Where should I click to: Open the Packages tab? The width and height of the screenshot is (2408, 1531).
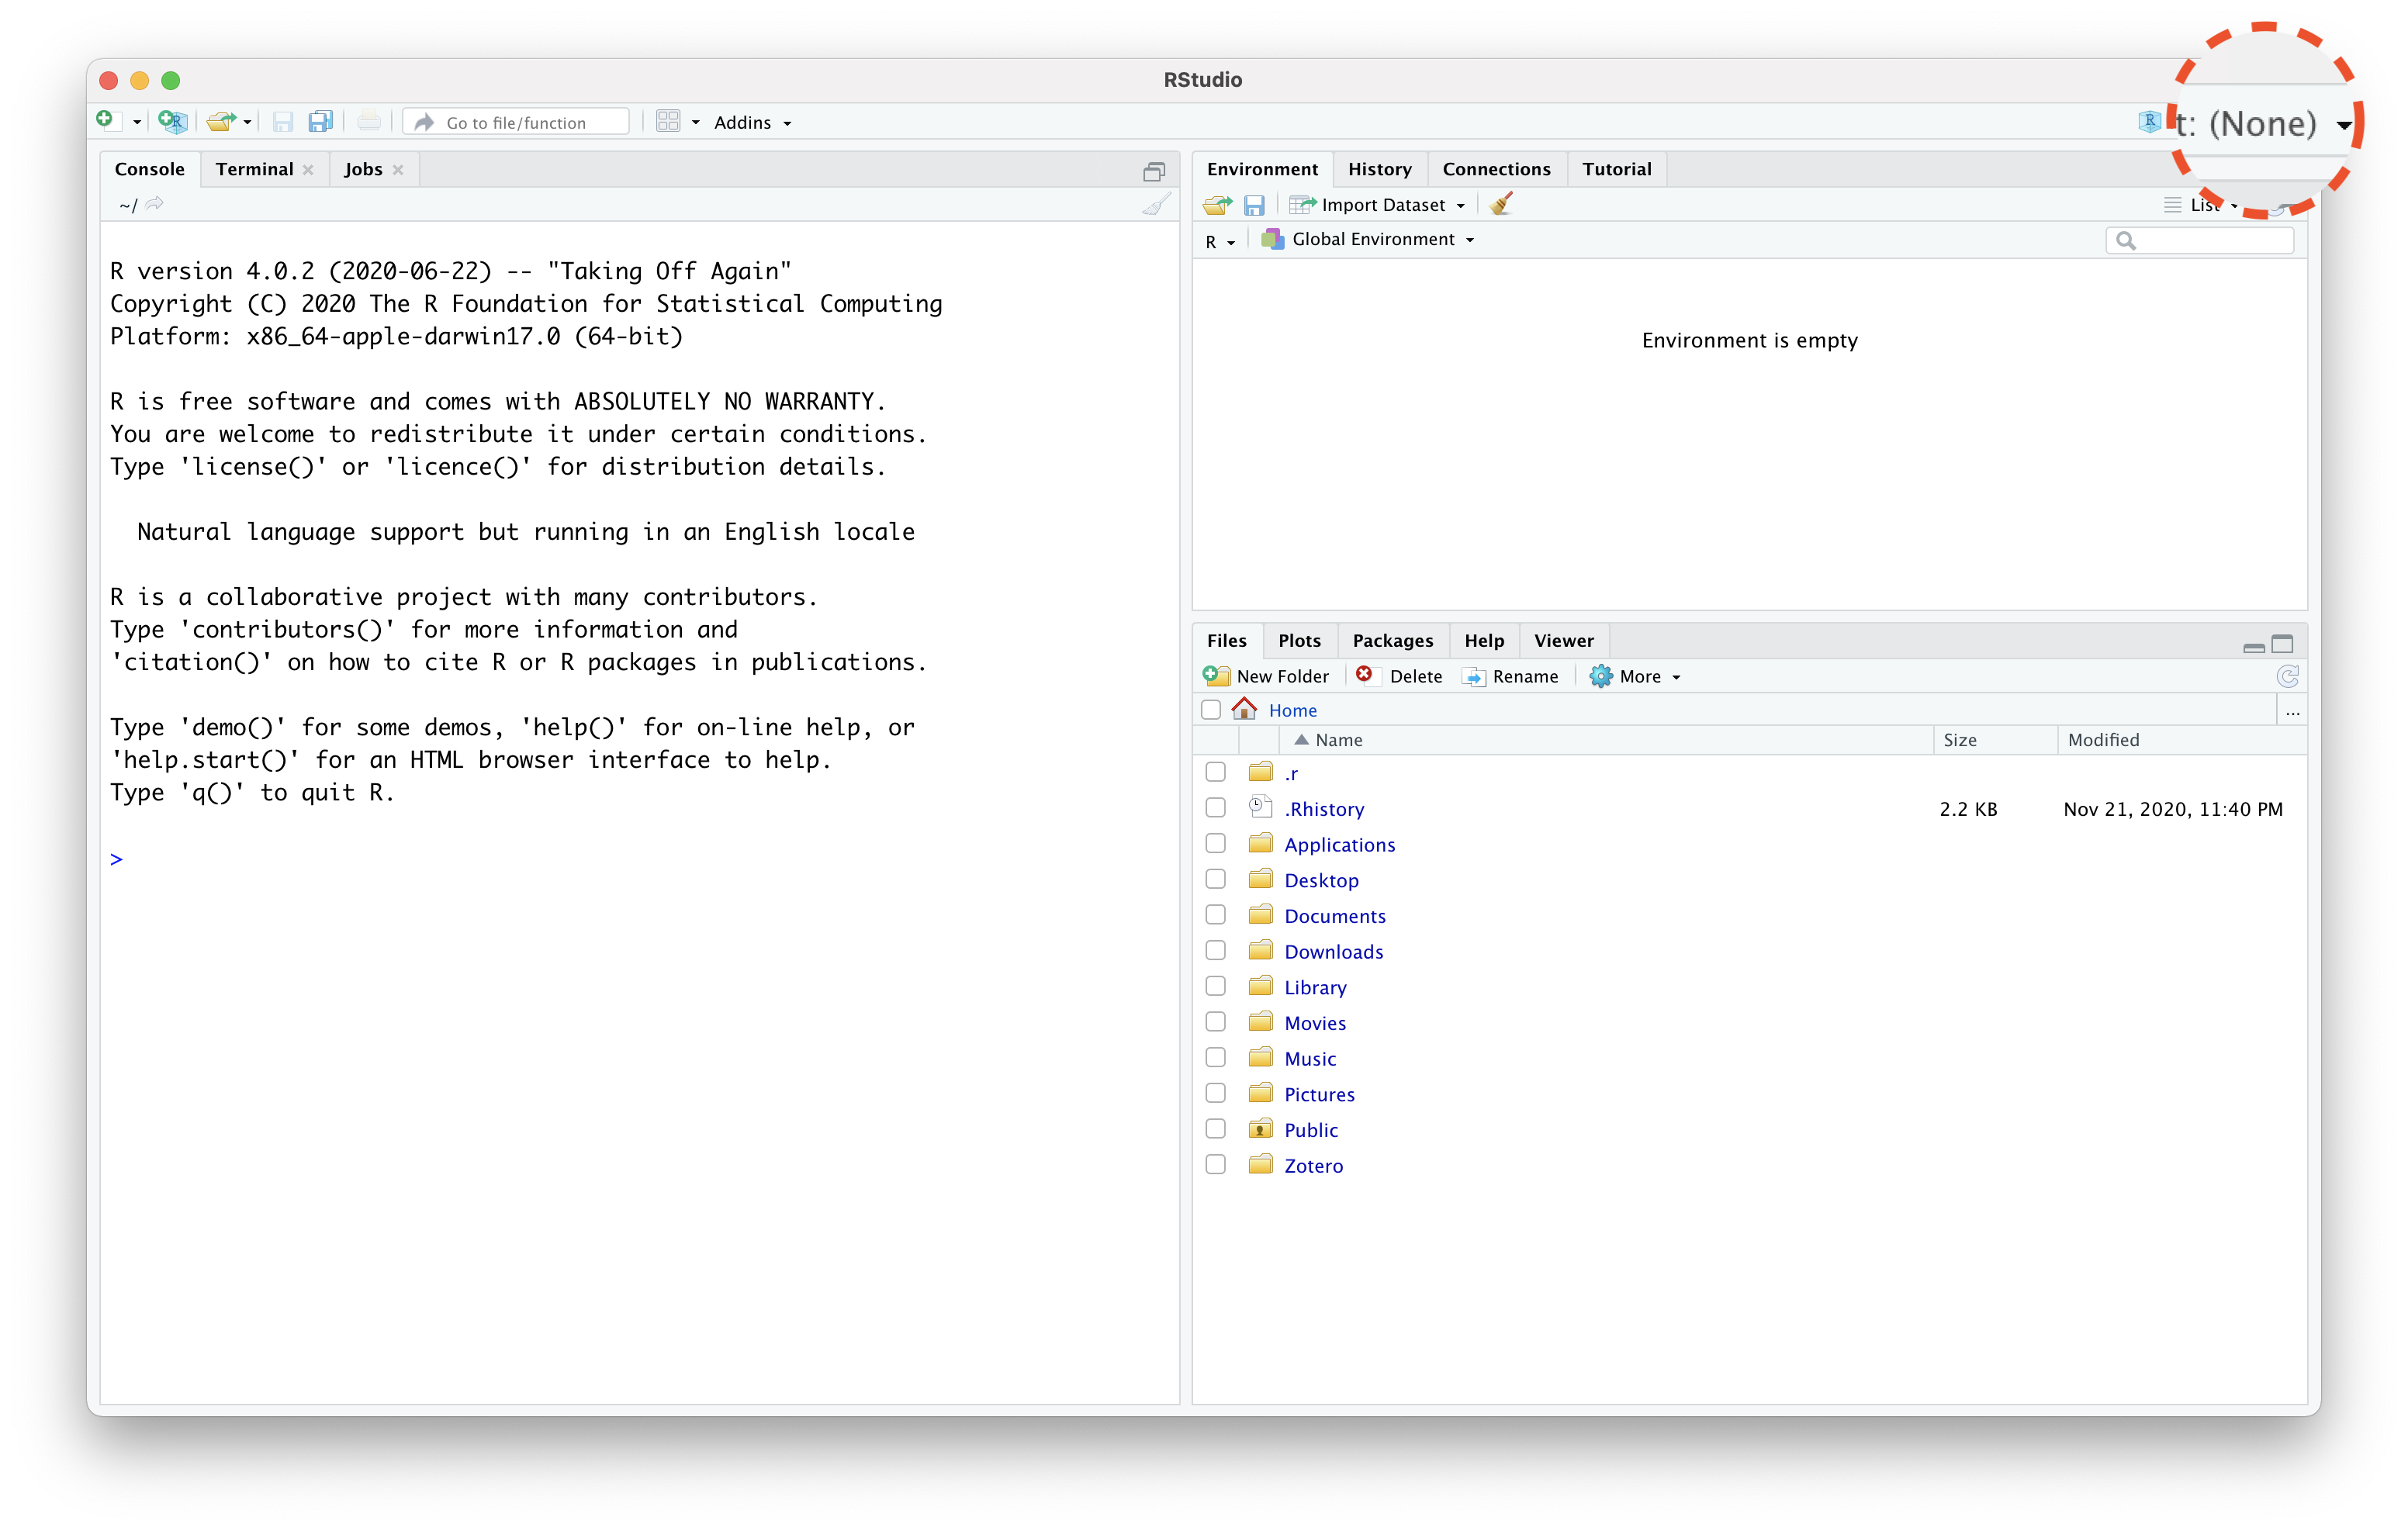(1392, 641)
